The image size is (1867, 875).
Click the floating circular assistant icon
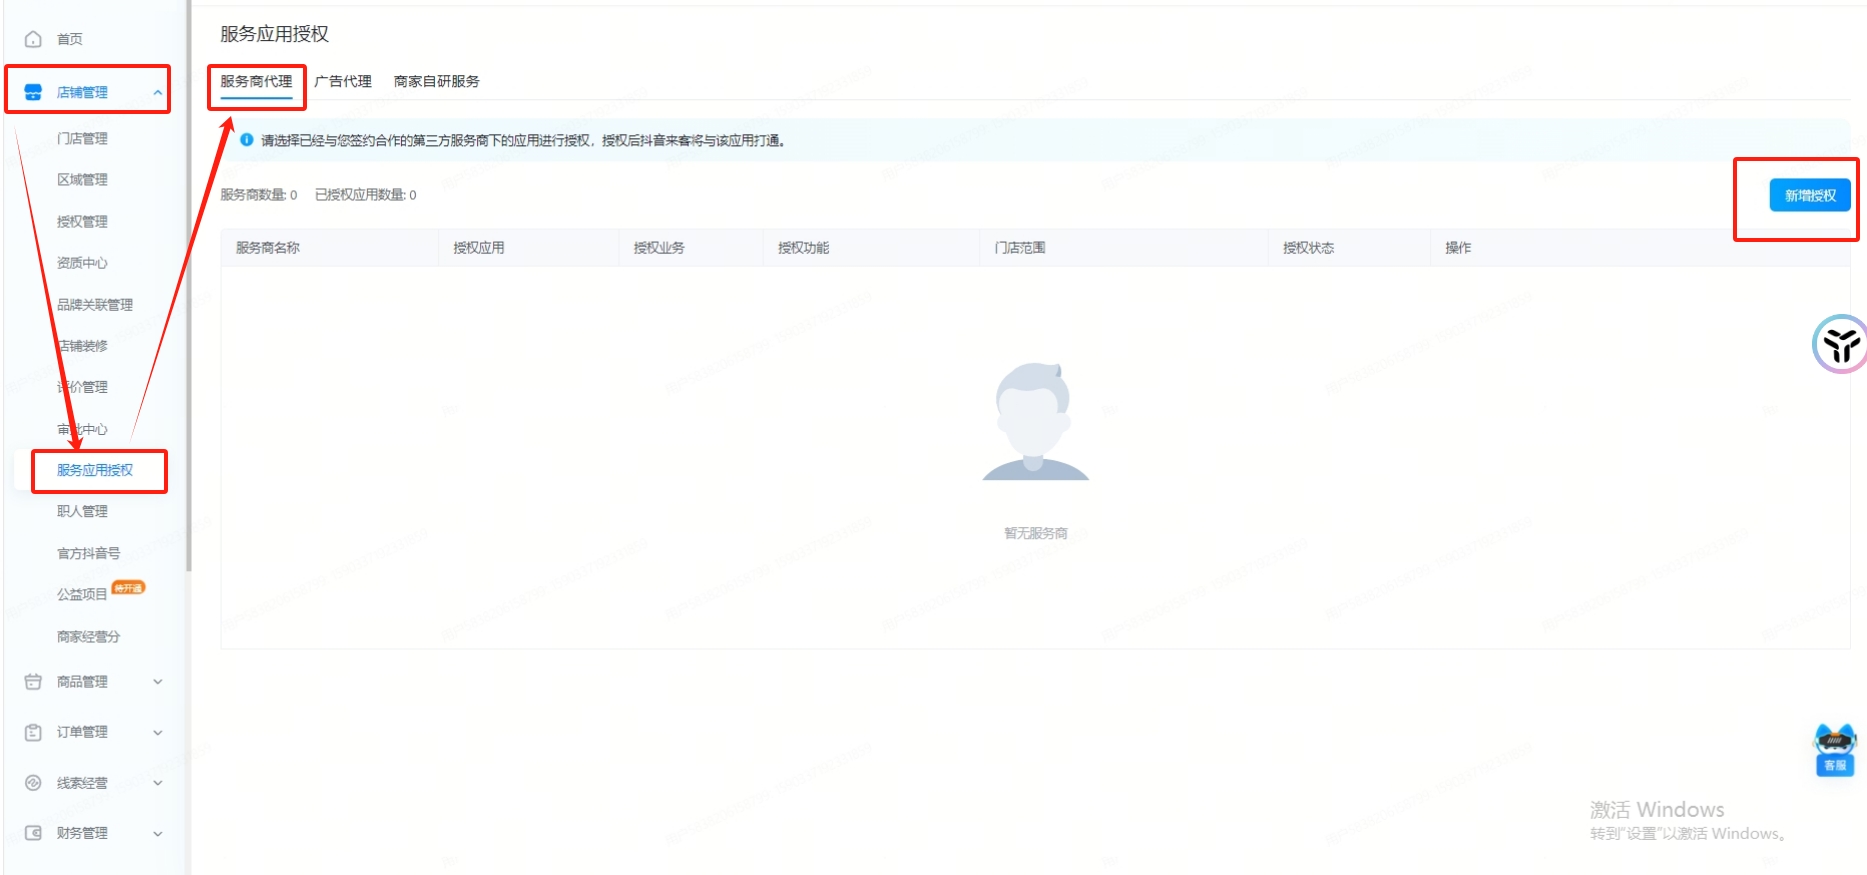1840,345
